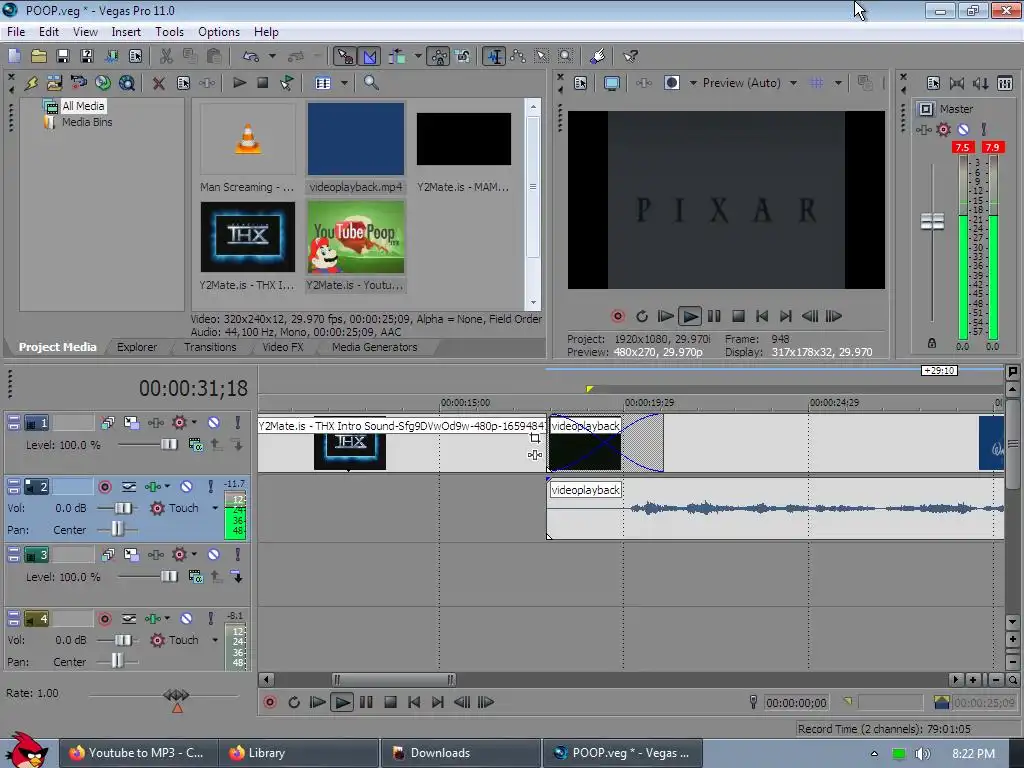
Task: Remove selected media with the red X icon
Action: click(158, 83)
